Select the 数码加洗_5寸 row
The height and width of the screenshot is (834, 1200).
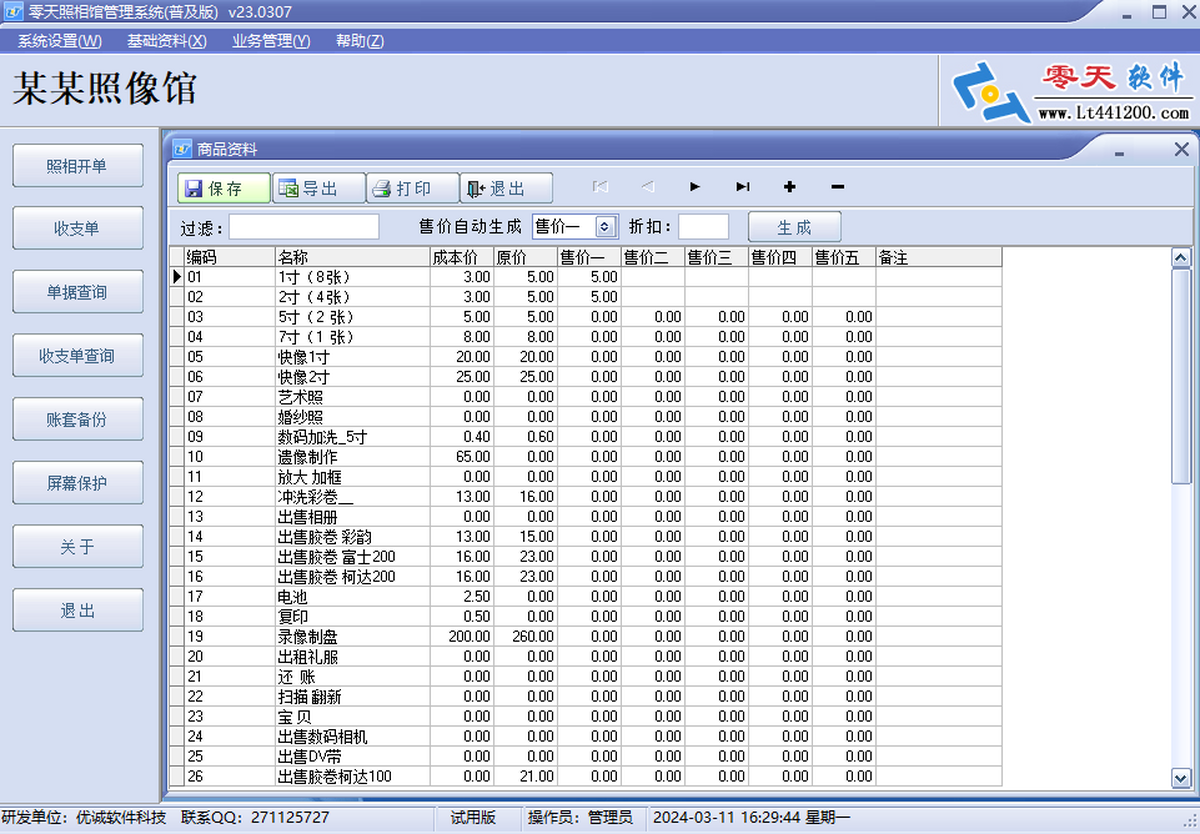coord(586,437)
